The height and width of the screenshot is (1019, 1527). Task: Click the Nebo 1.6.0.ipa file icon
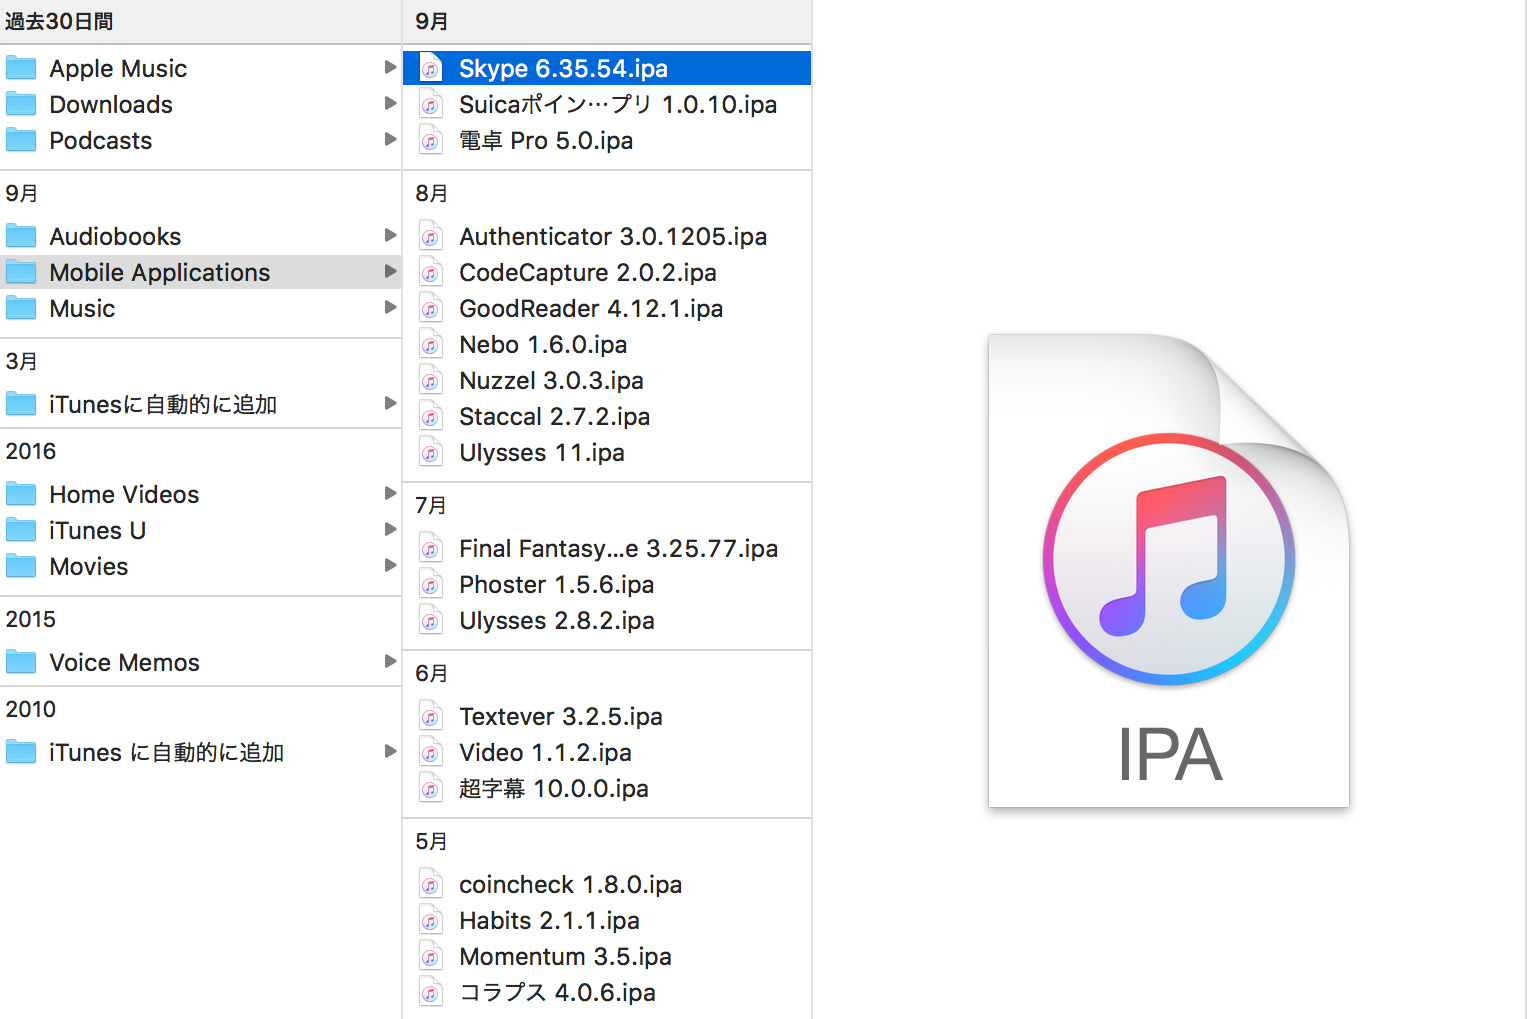[430, 344]
